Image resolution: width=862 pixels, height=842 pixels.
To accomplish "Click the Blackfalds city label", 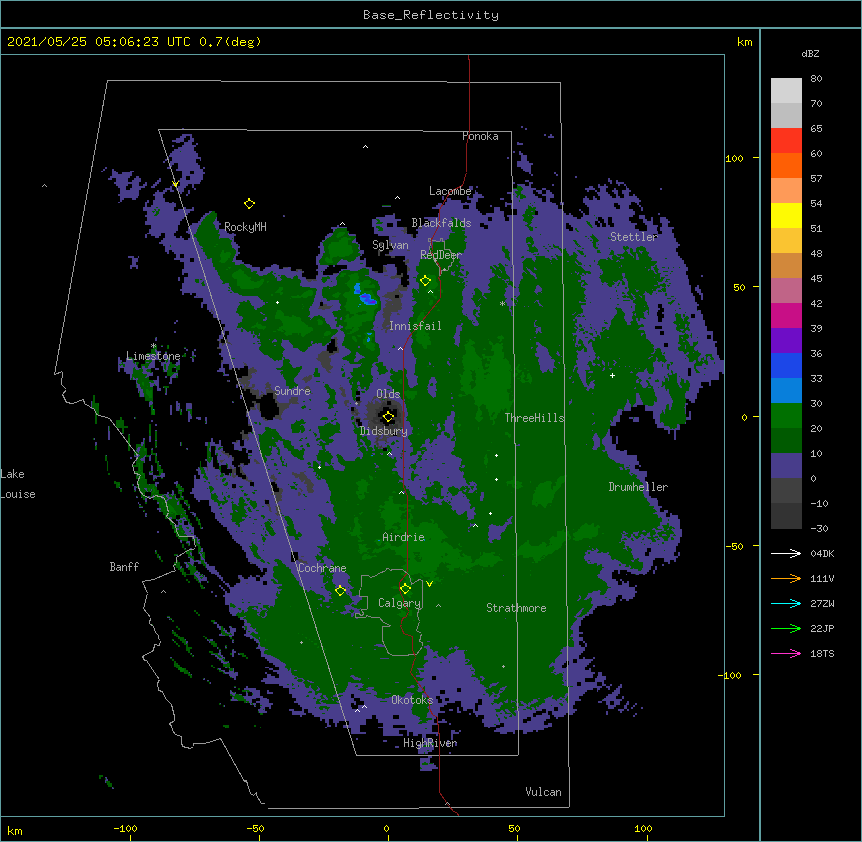I will [x=441, y=223].
